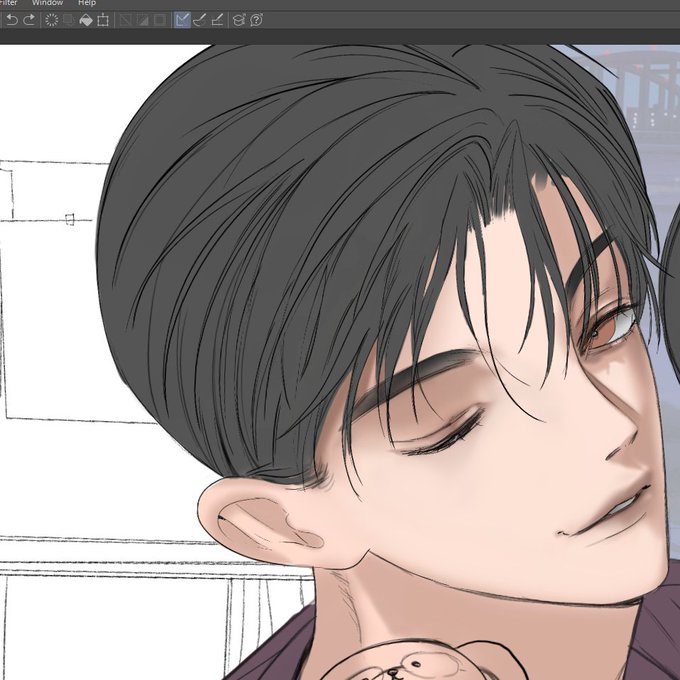Click the greyed Clear Outside Selection icon
Screen dimensions: 680x680
(x=69, y=20)
